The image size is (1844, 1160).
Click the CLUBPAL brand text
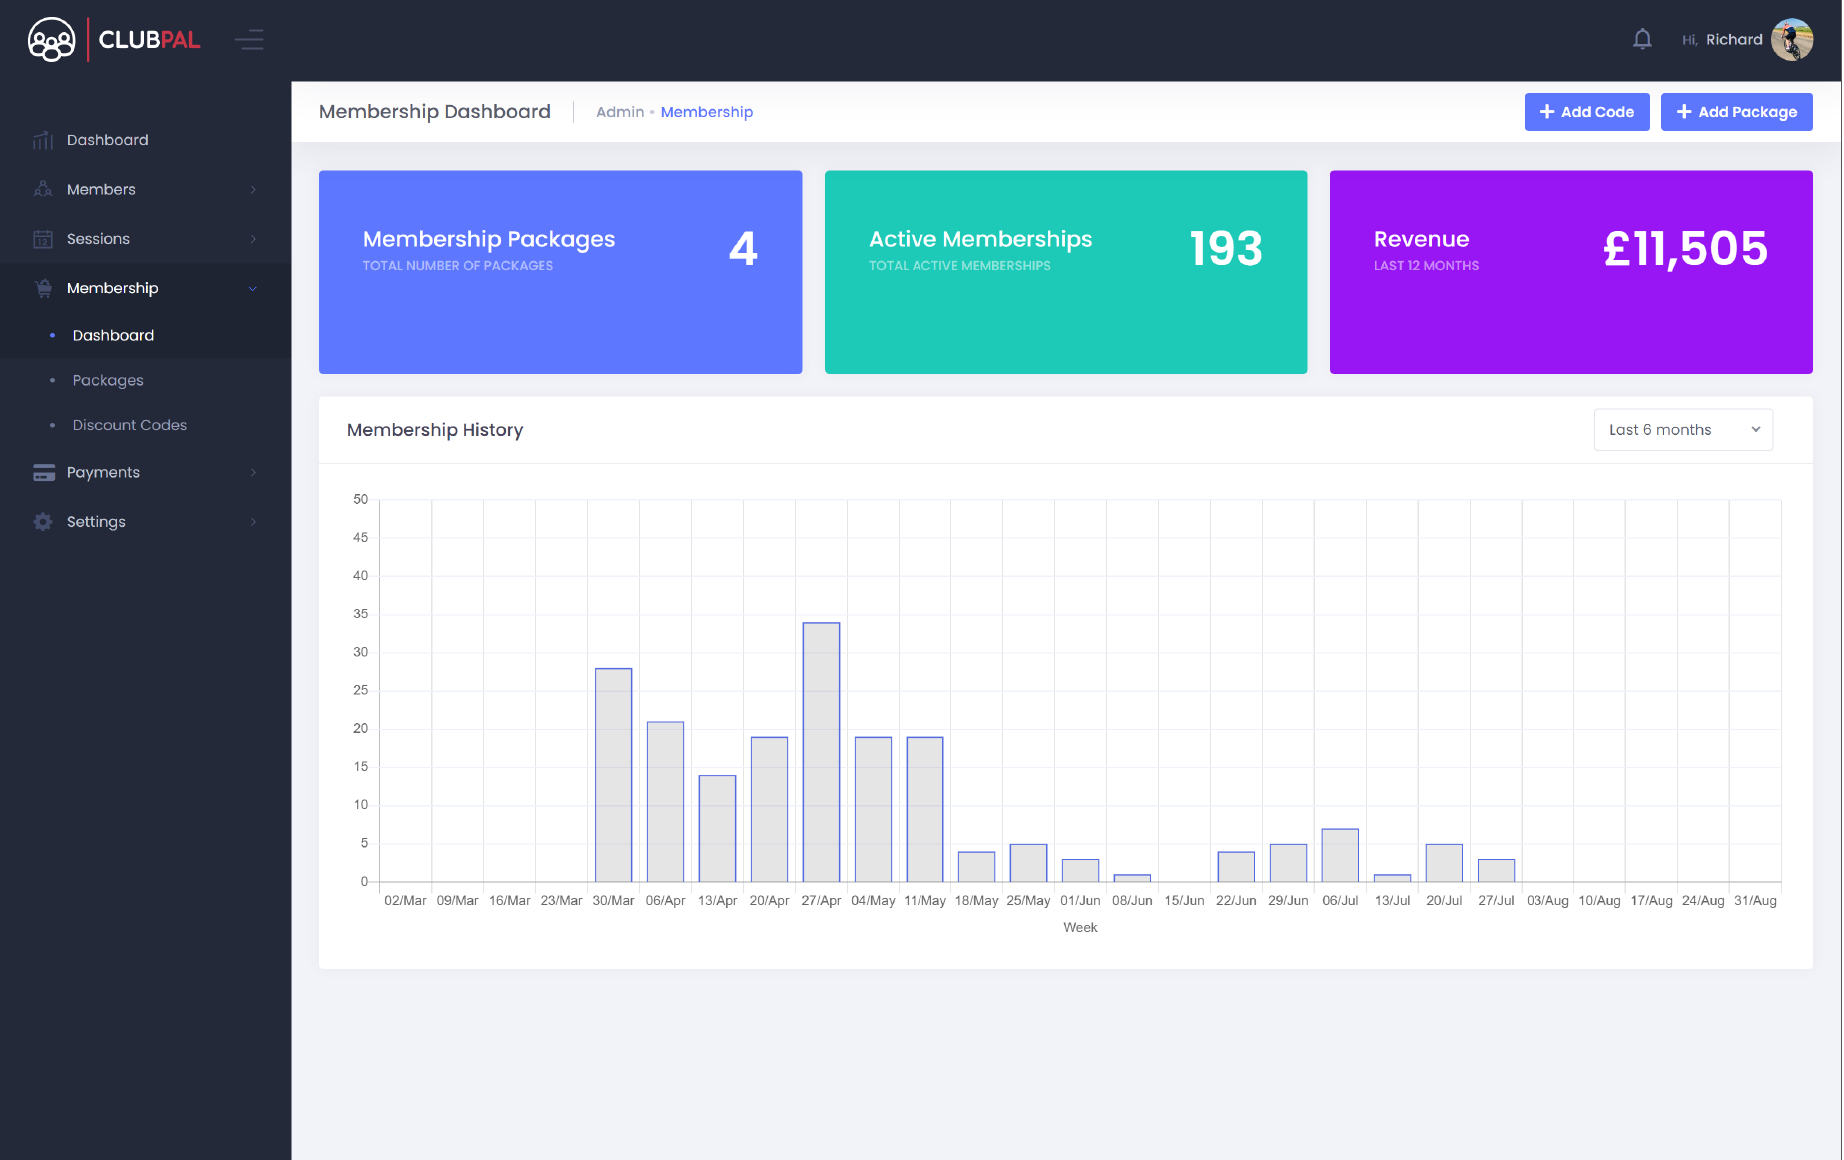click(x=149, y=40)
